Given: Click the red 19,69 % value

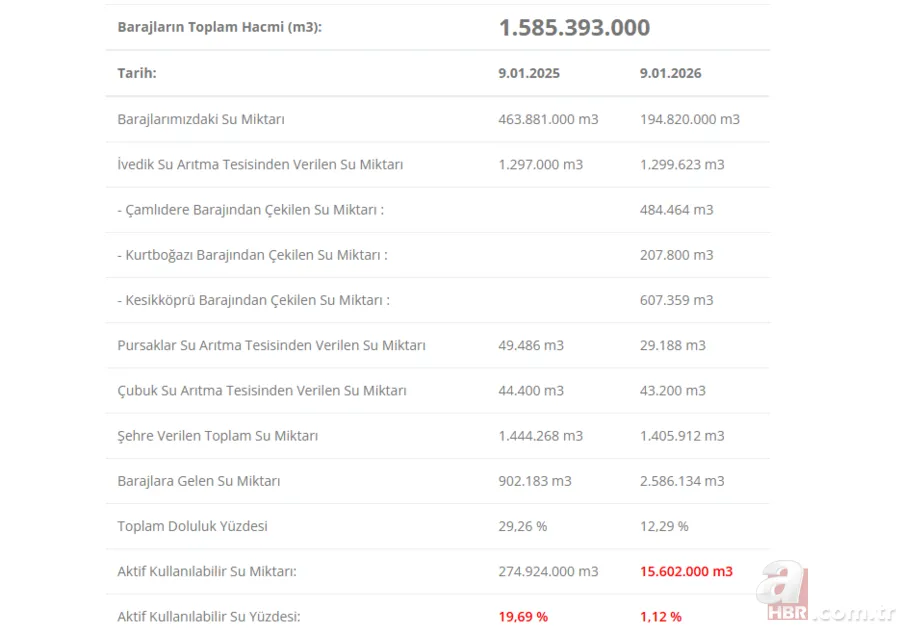Looking at the screenshot, I should (523, 616).
